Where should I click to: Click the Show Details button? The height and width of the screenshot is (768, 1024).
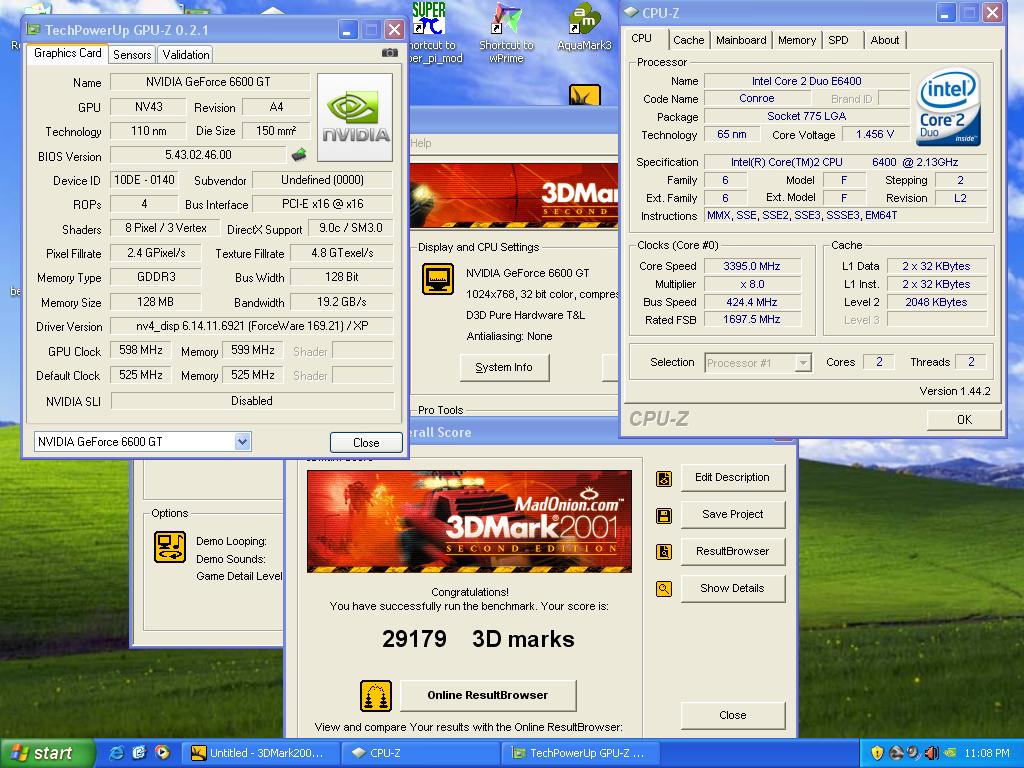(733, 588)
